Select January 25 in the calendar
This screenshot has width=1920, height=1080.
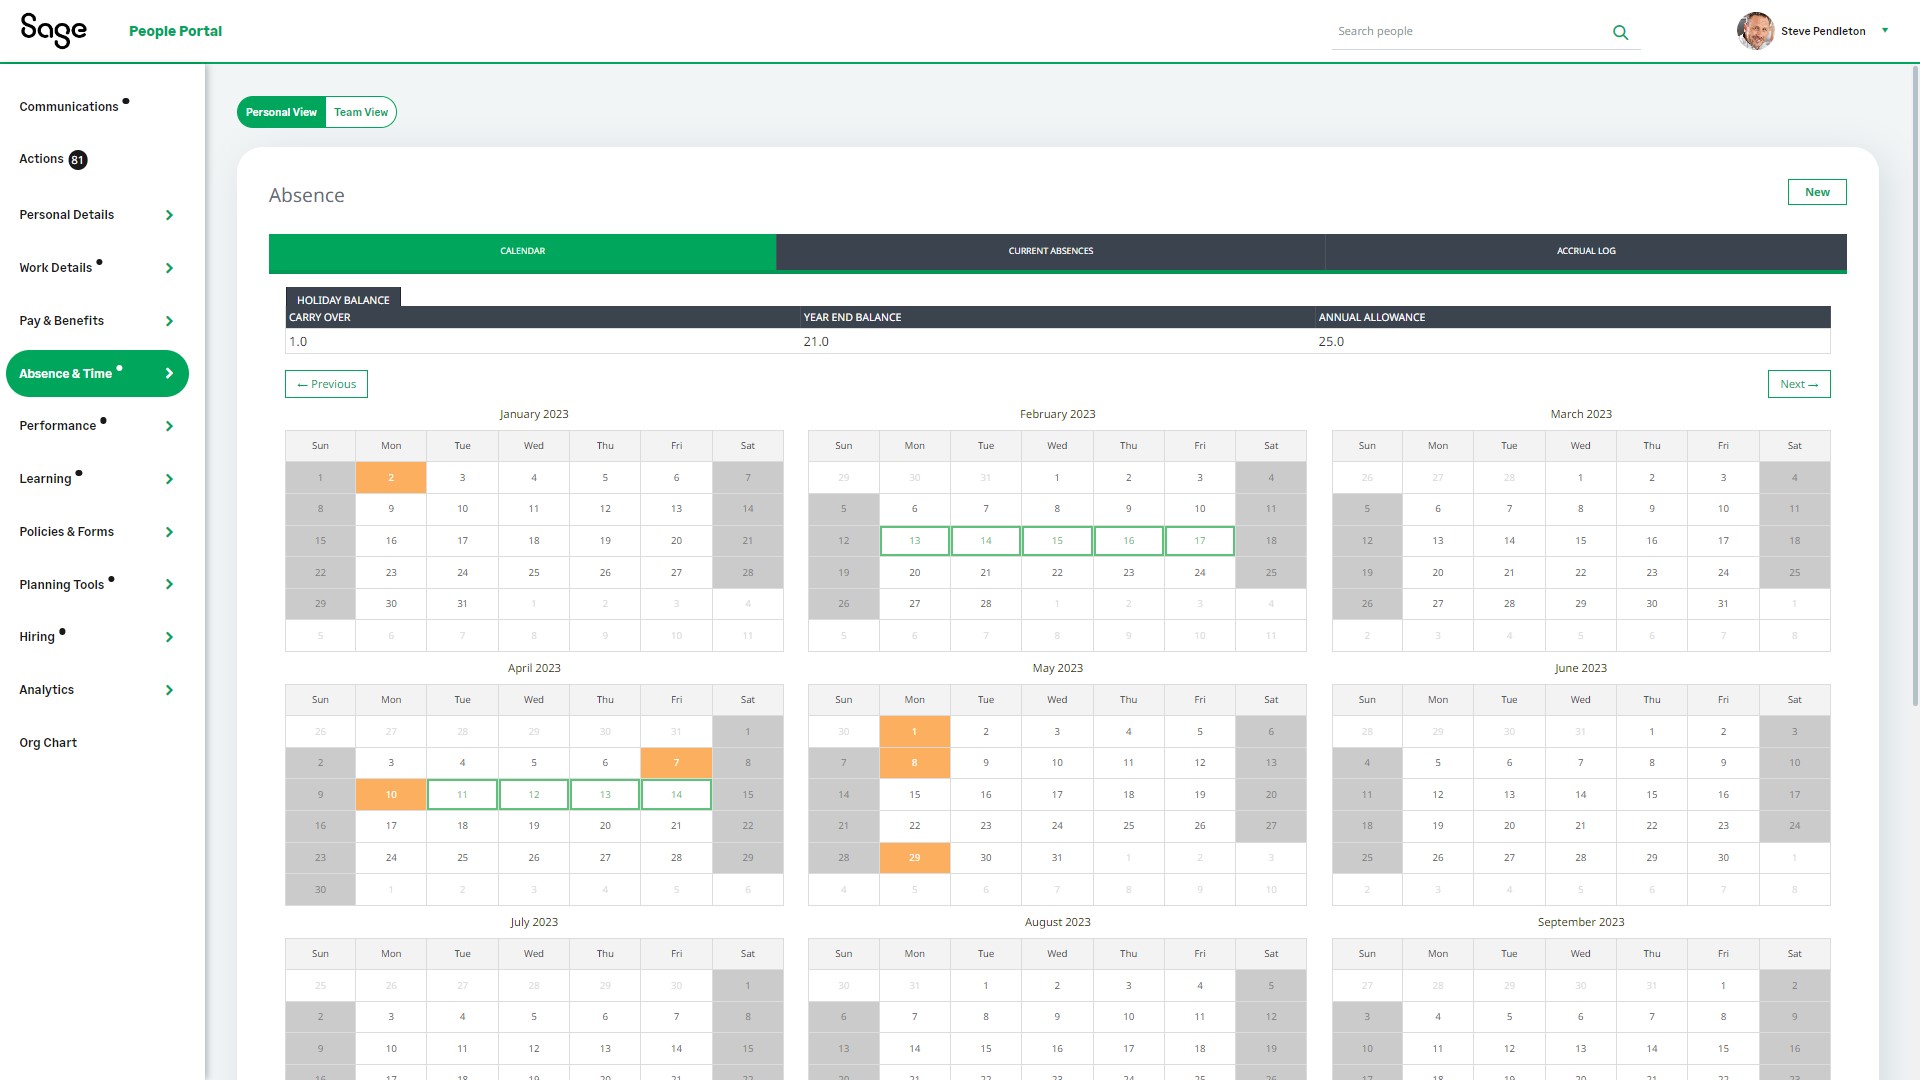point(534,573)
